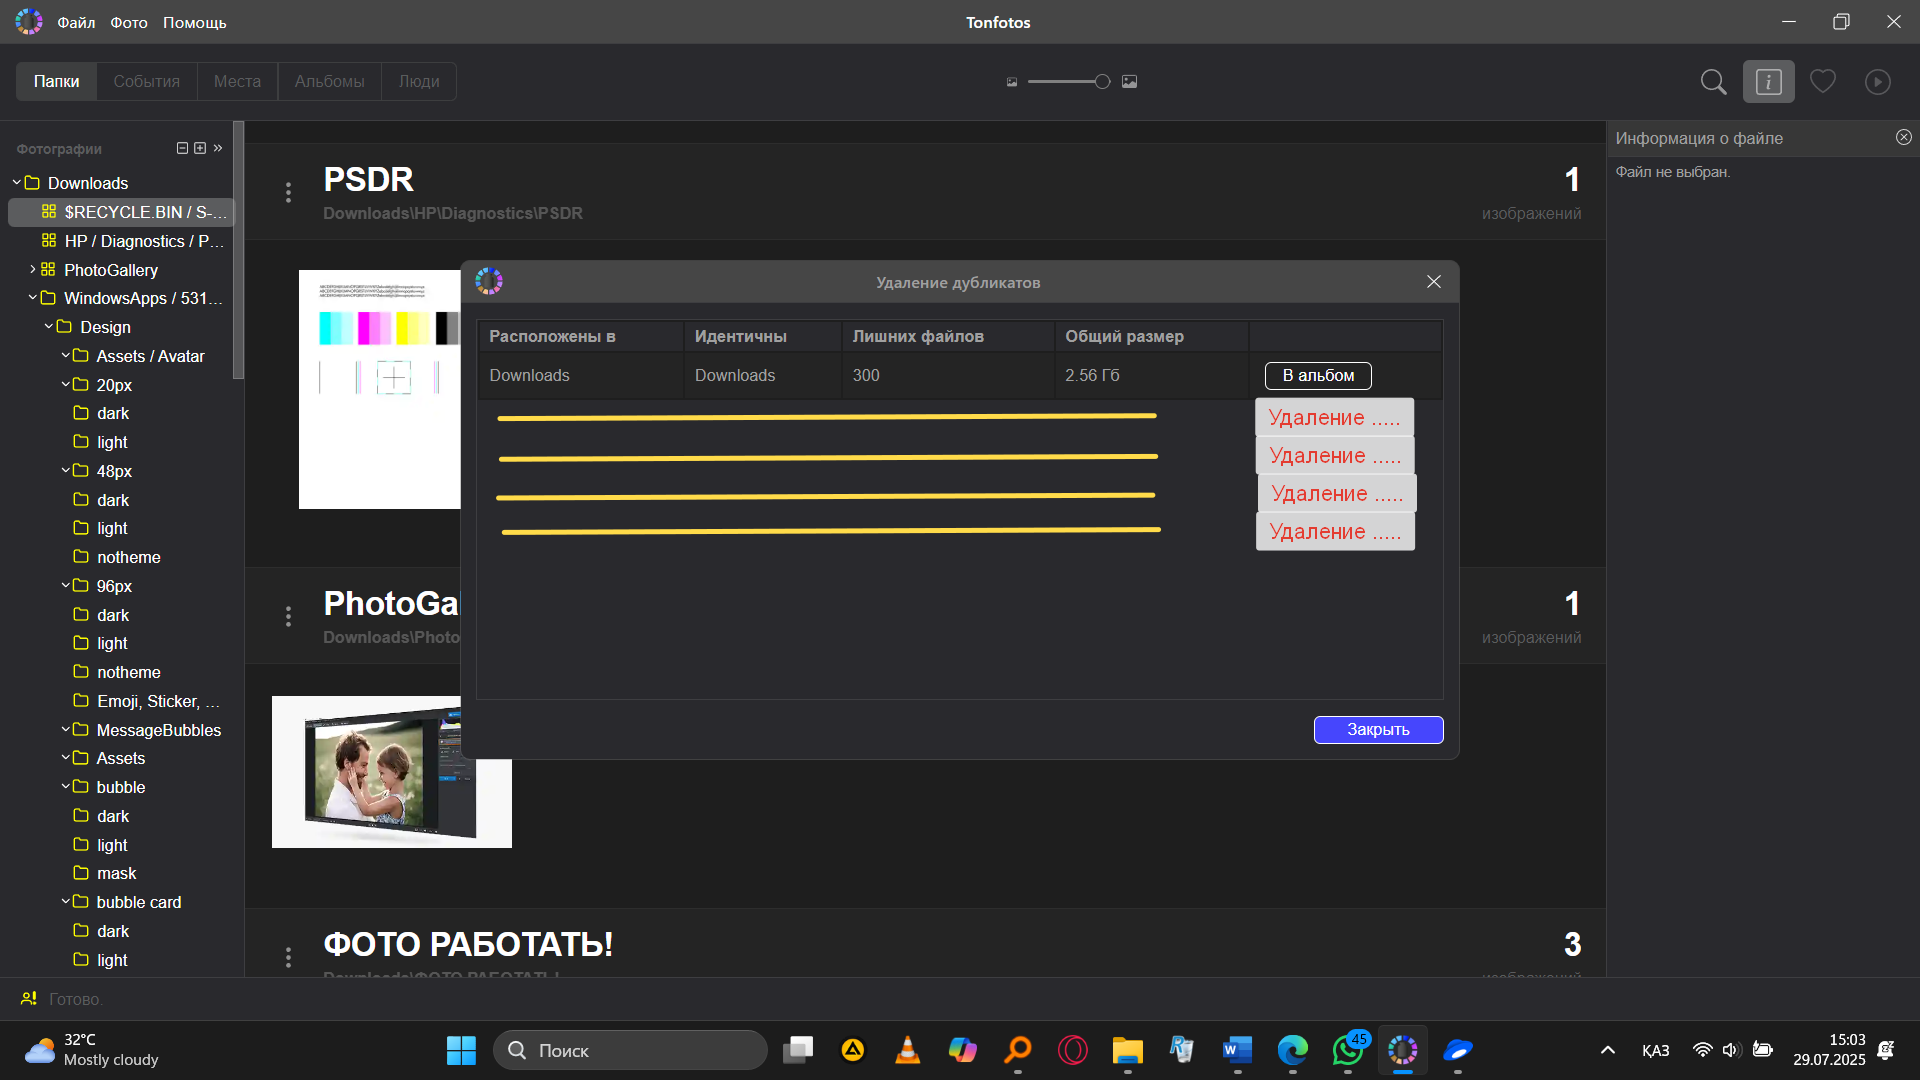This screenshot has width=1920, height=1080.
Task: Switch to the Люди tab
Action: [419, 81]
